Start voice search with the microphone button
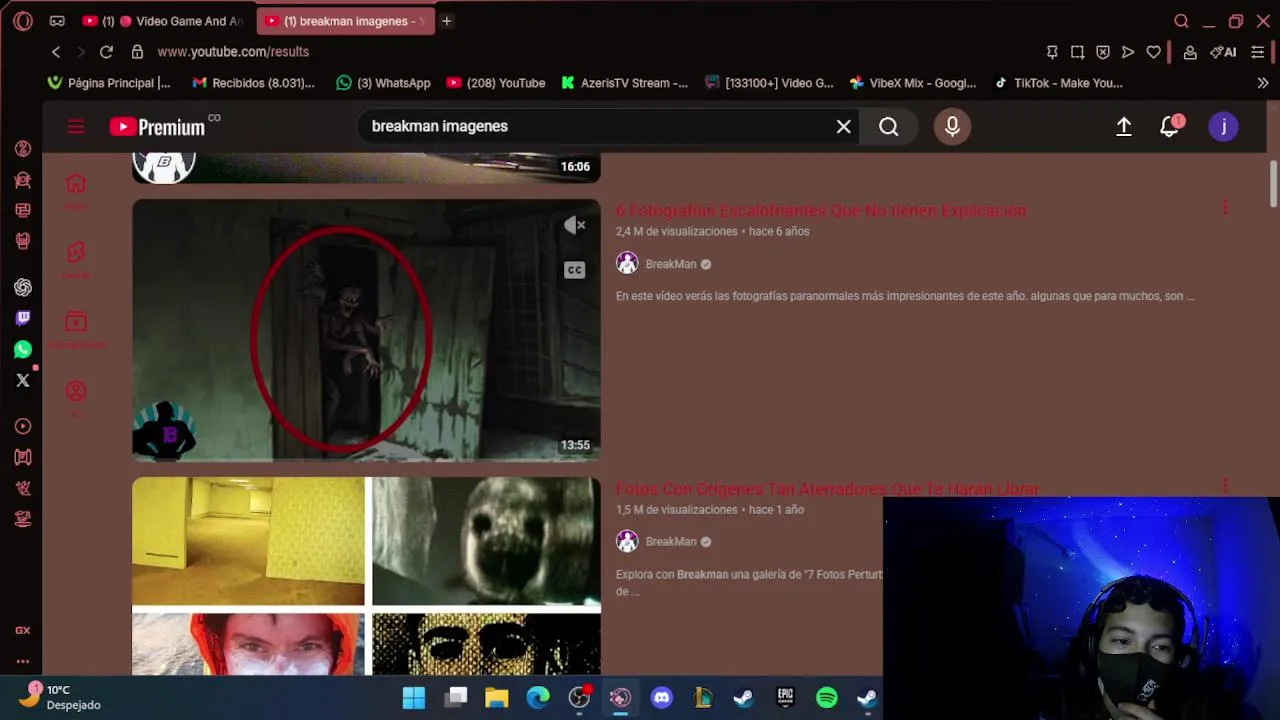This screenshot has height=720, width=1280. pos(952,126)
